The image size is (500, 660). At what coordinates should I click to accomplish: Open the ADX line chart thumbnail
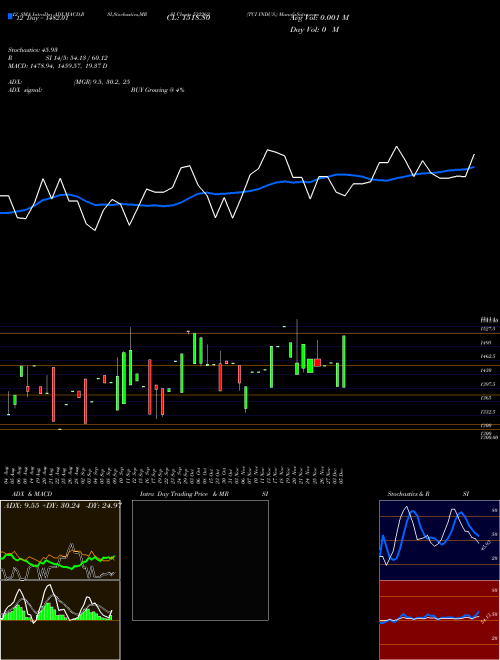pos(60,540)
